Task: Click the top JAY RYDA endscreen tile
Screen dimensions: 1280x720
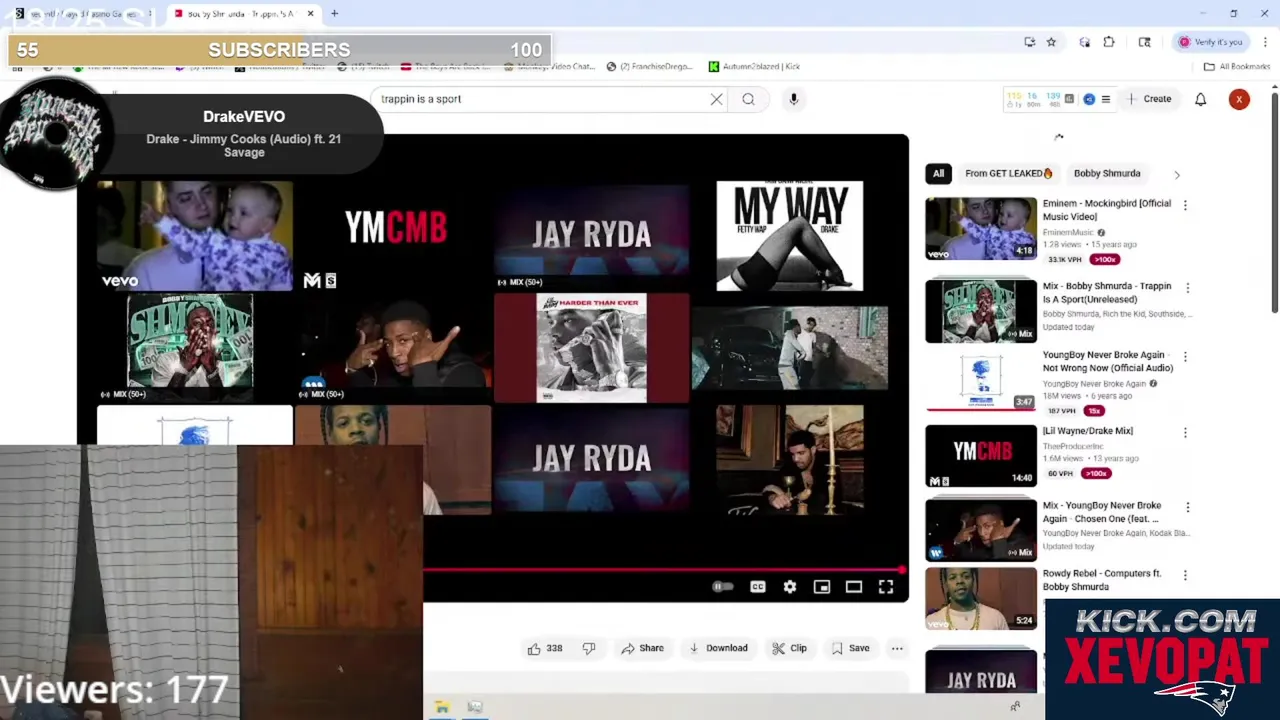Action: point(592,236)
